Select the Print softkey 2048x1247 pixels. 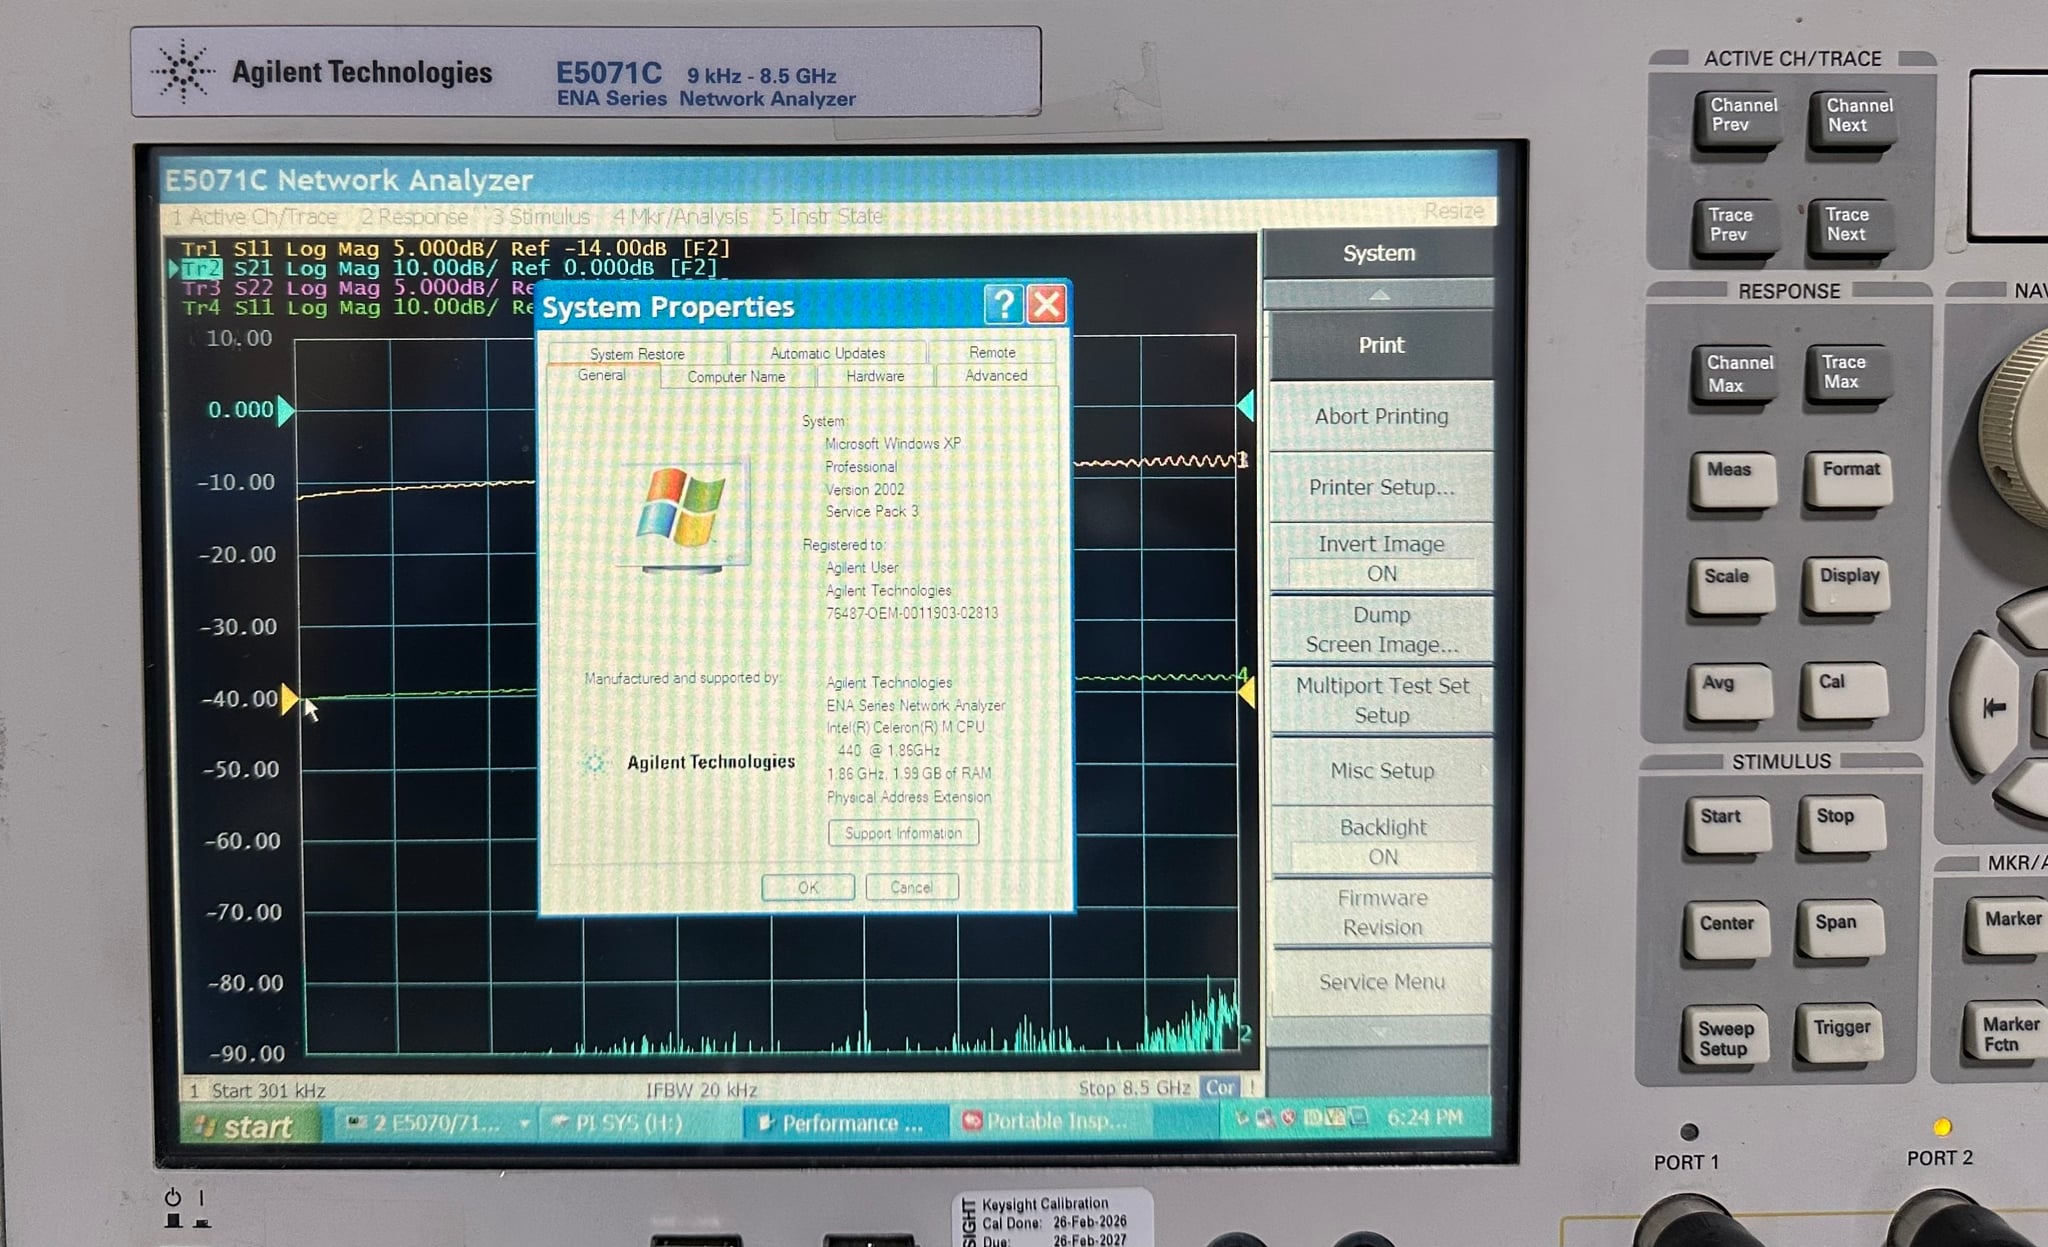tap(1381, 345)
